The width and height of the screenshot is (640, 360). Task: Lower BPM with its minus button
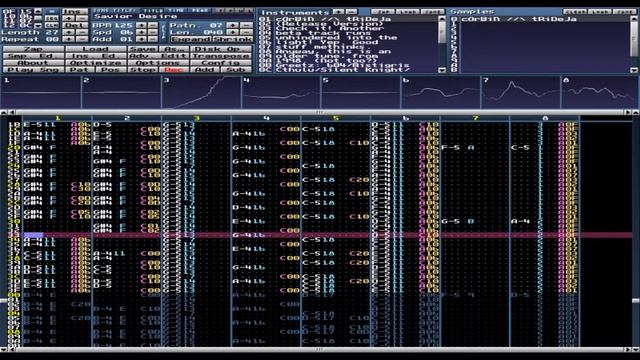click(x=153, y=25)
